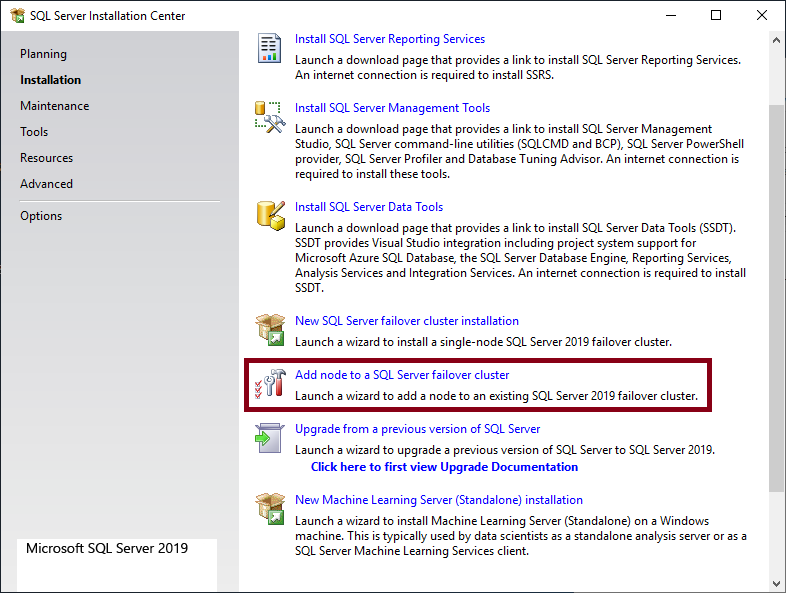This screenshot has width=786, height=593.
Task: Click text 'SQL Server Machine Learning Services client.'
Action: [412, 551]
